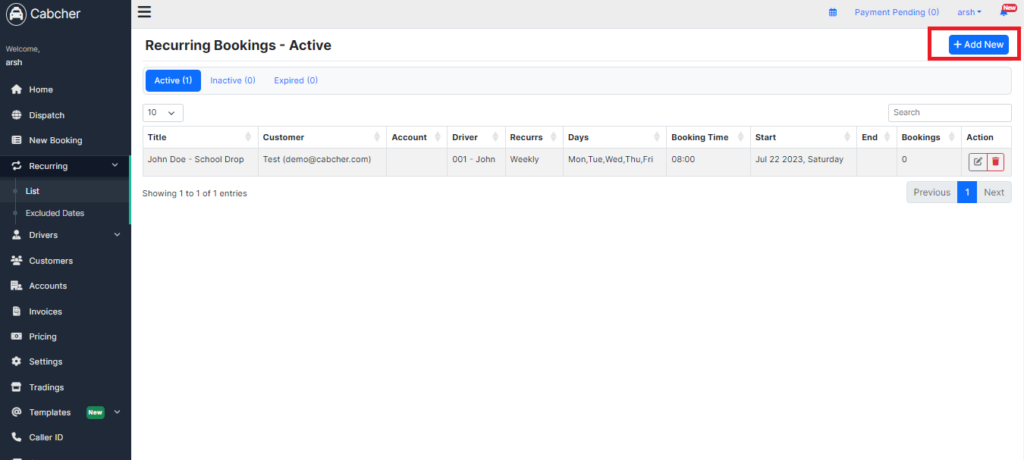The height and width of the screenshot is (460, 1024).
Task: Expand the Templates sidebar menu
Action: click(65, 412)
